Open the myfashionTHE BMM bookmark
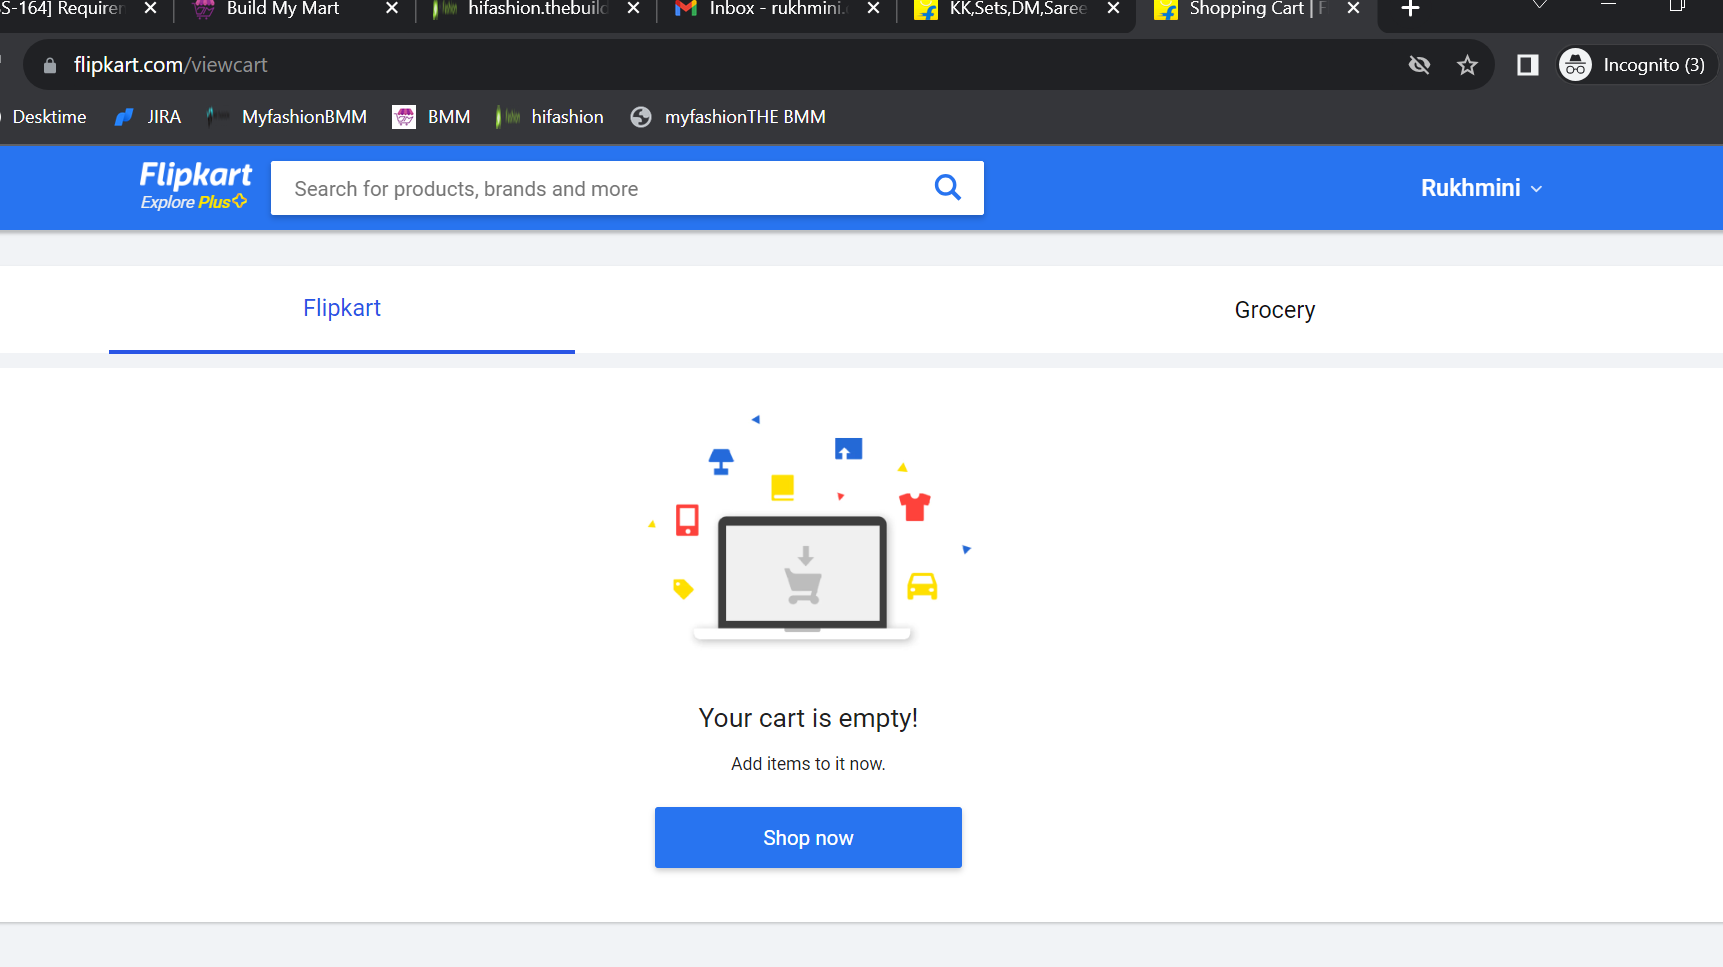This screenshot has height=967, width=1723. [x=728, y=117]
